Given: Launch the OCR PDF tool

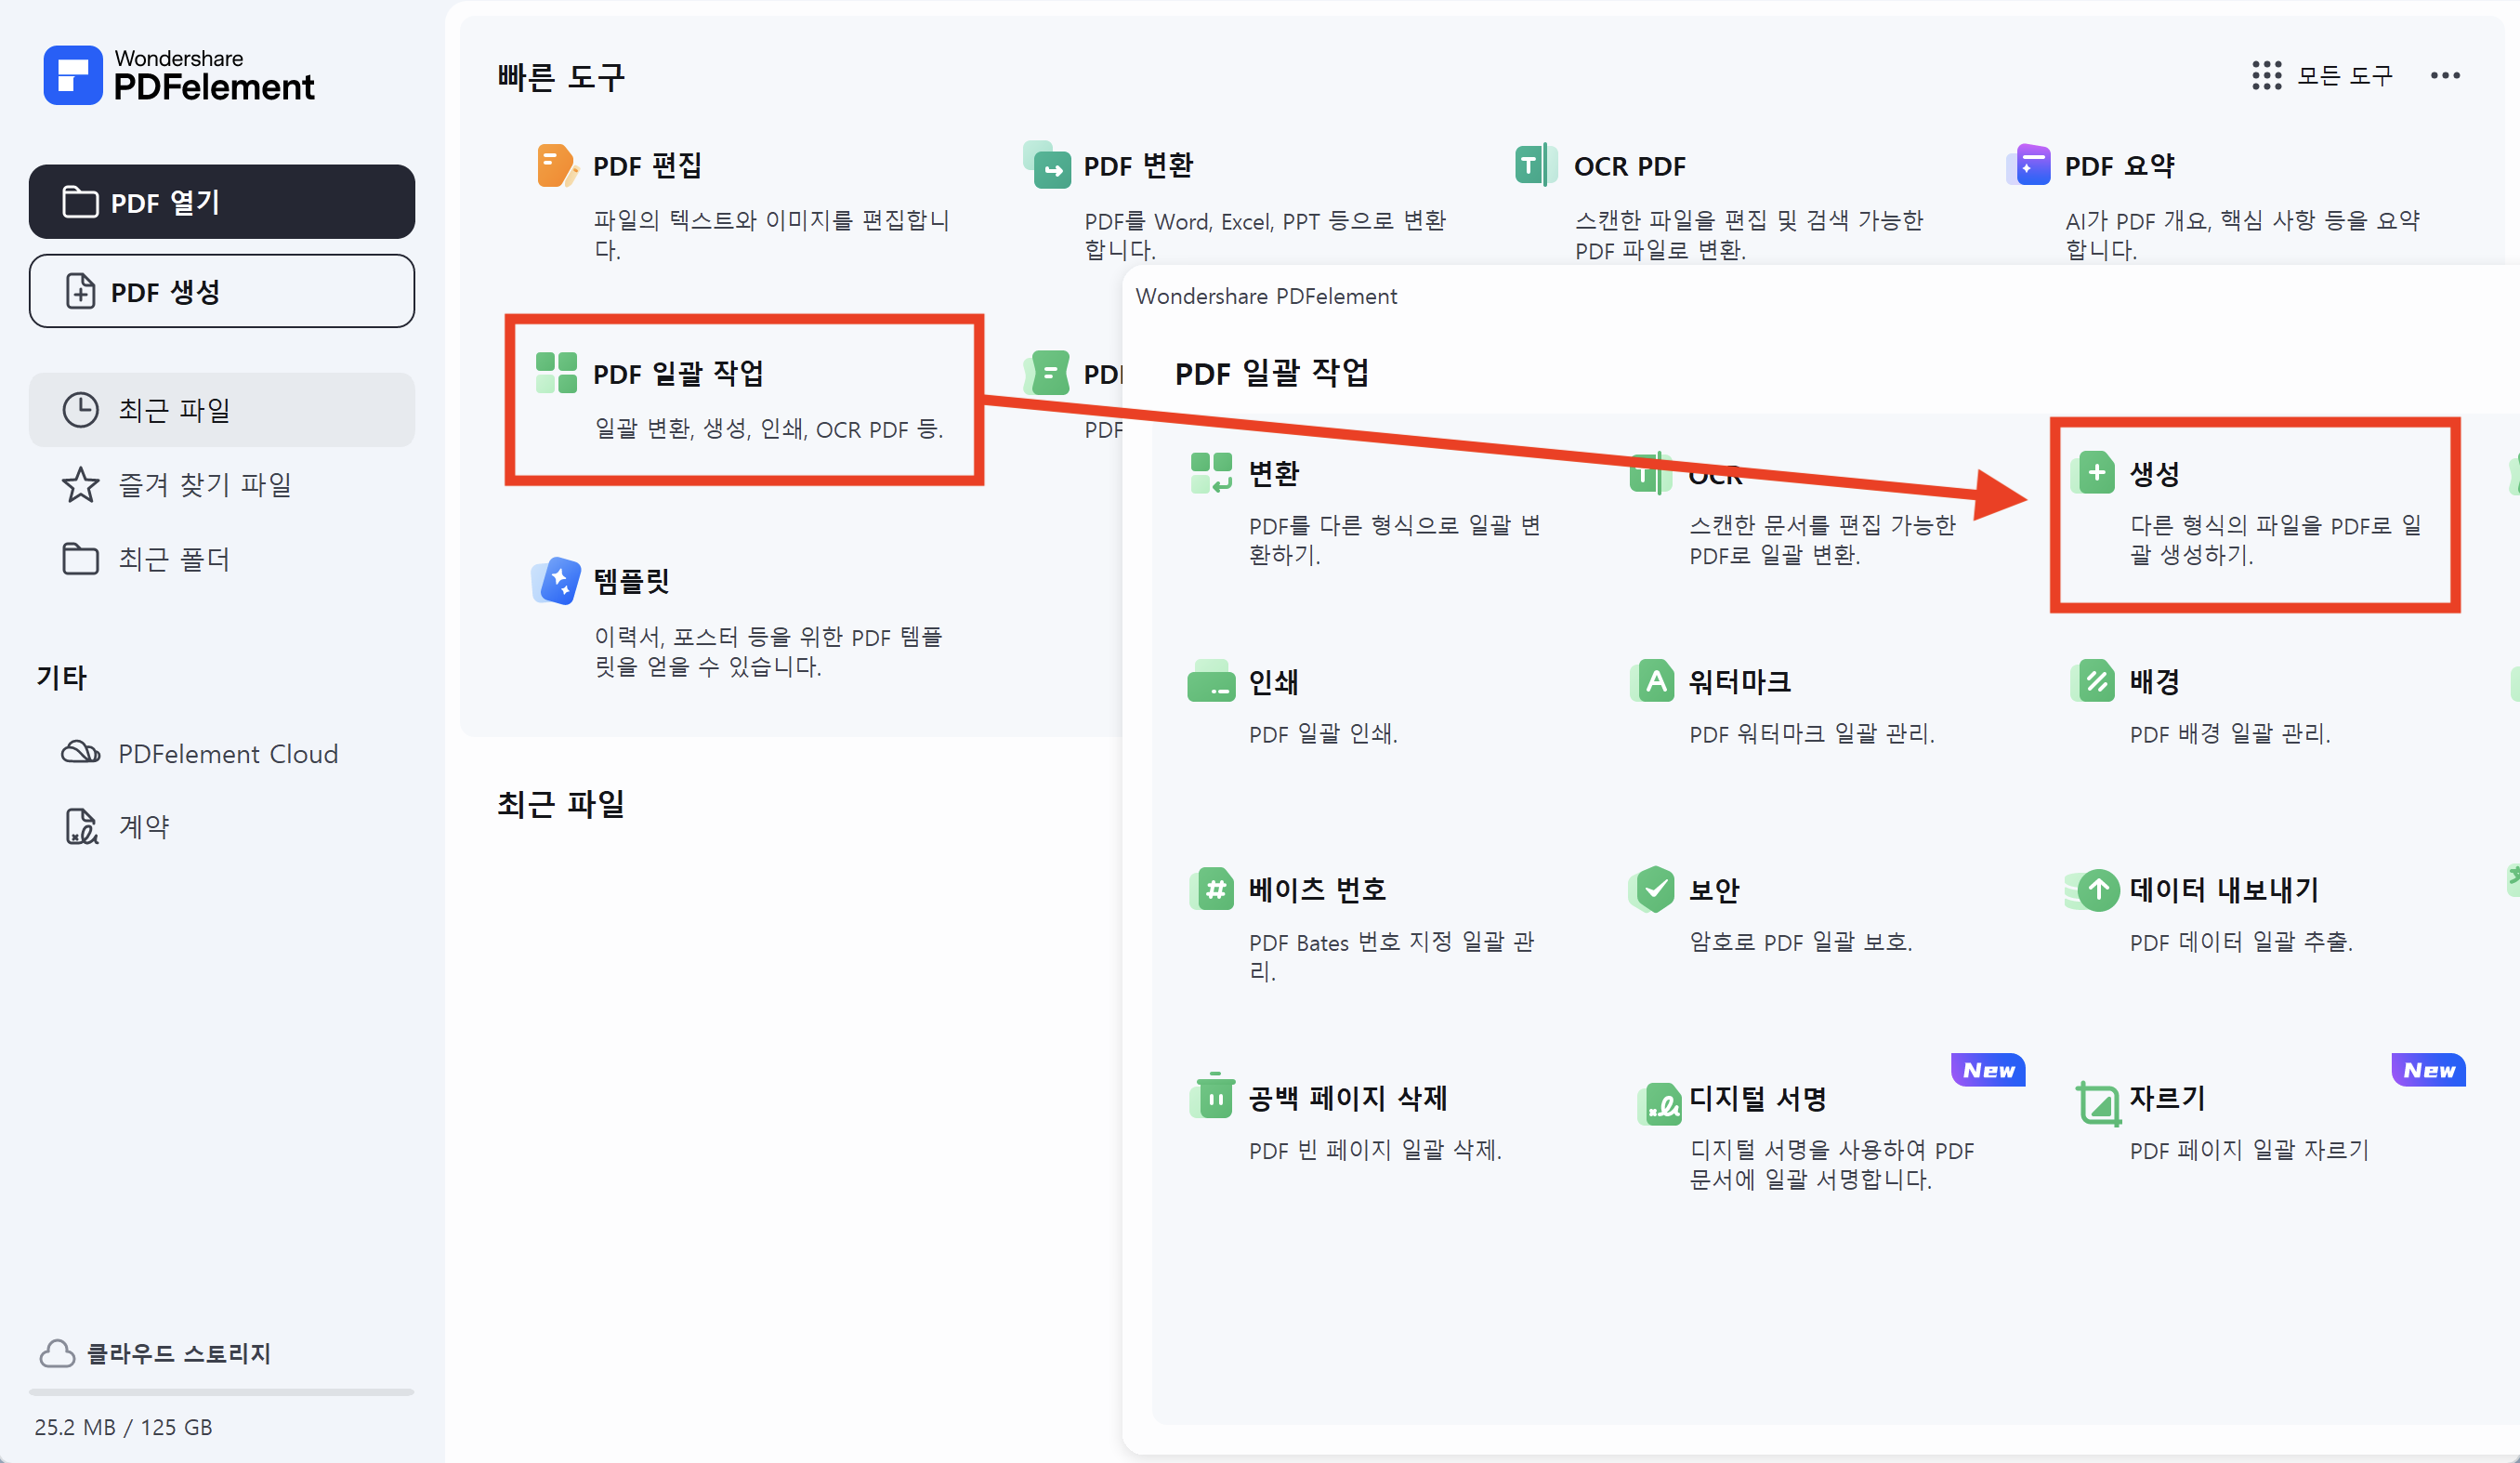Looking at the screenshot, I should [x=1628, y=165].
